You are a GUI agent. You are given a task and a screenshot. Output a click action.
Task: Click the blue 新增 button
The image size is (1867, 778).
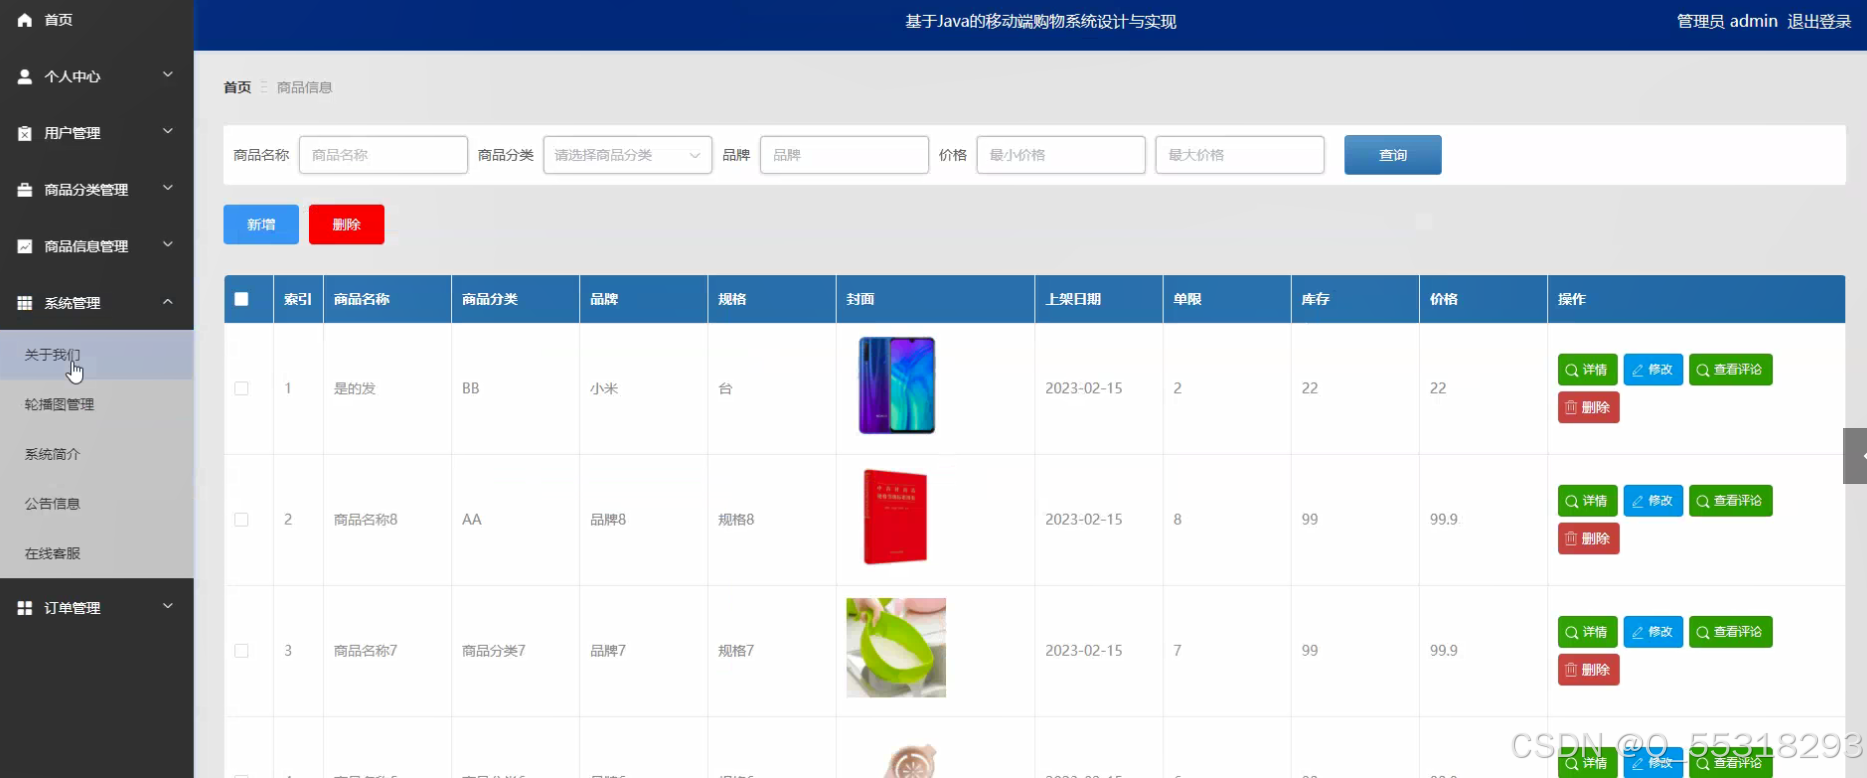click(261, 224)
